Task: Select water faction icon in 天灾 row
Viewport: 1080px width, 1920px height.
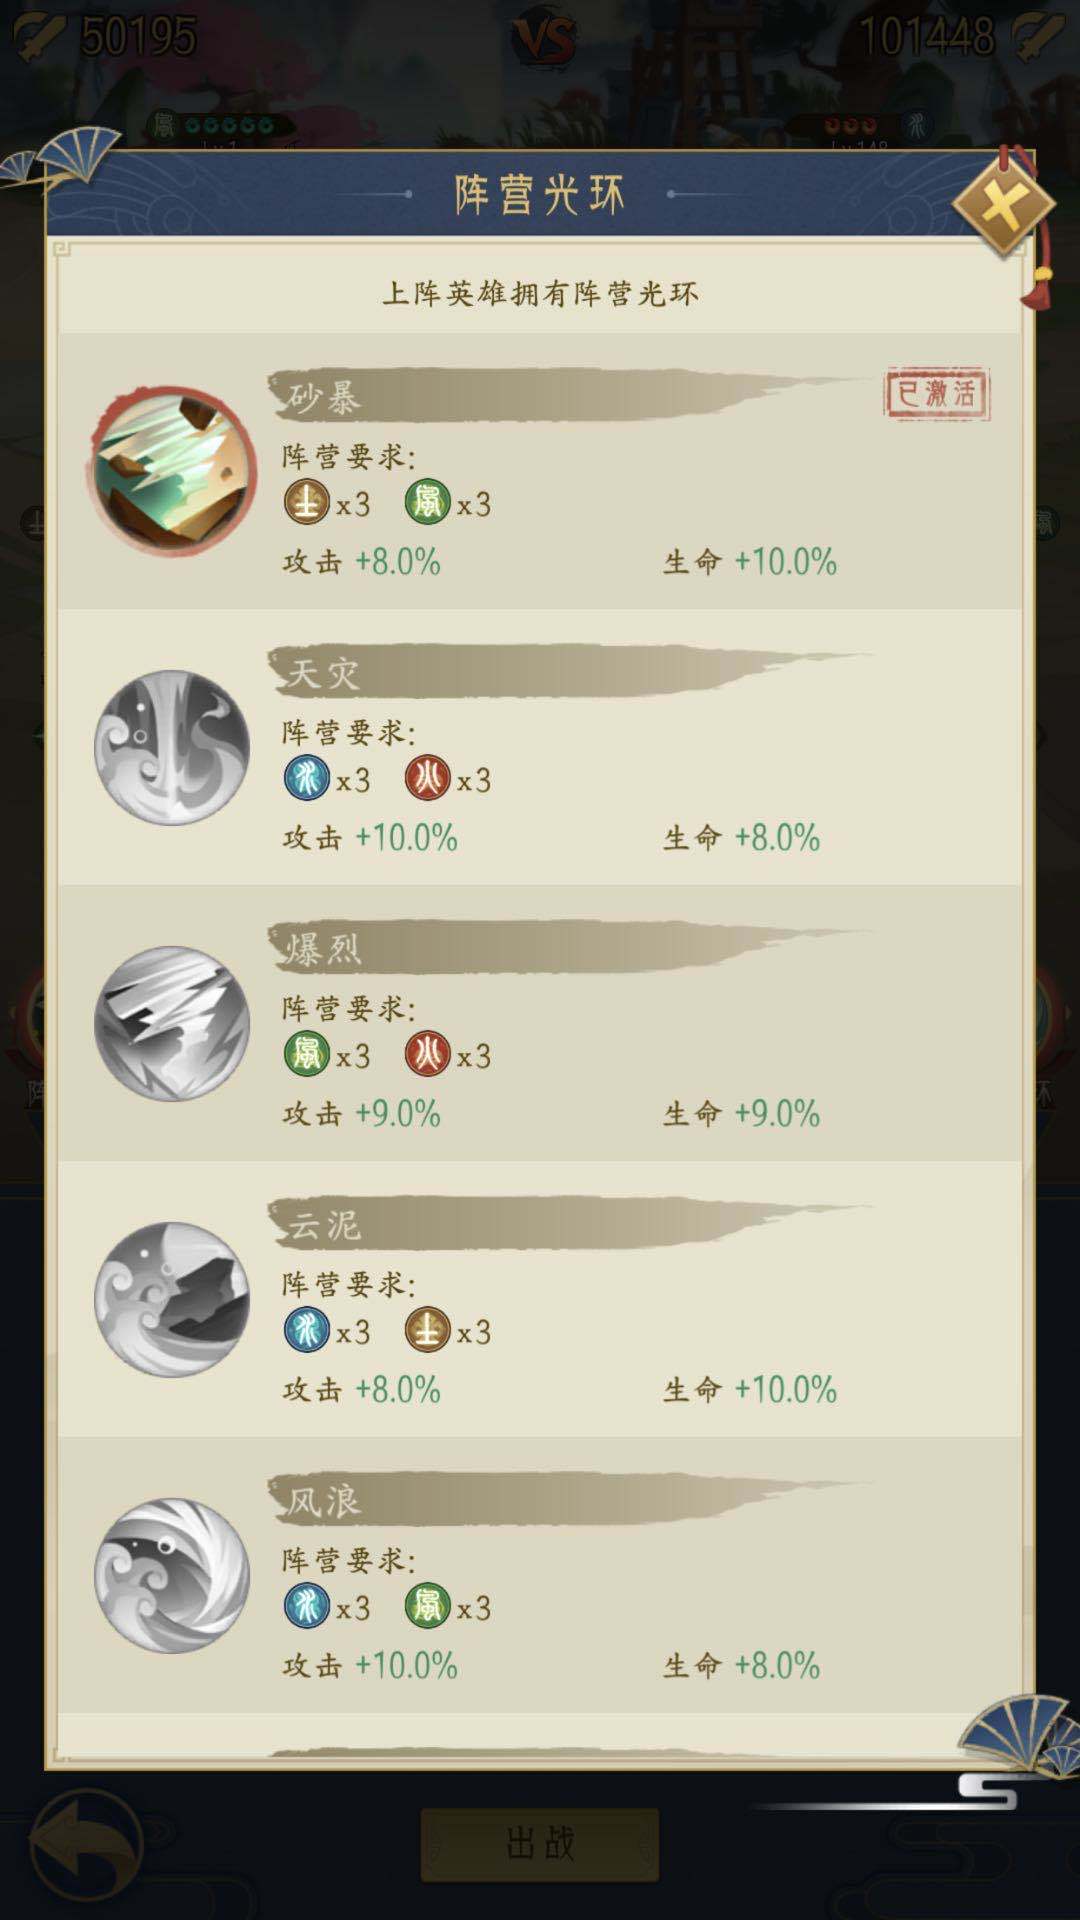Action: (x=307, y=778)
